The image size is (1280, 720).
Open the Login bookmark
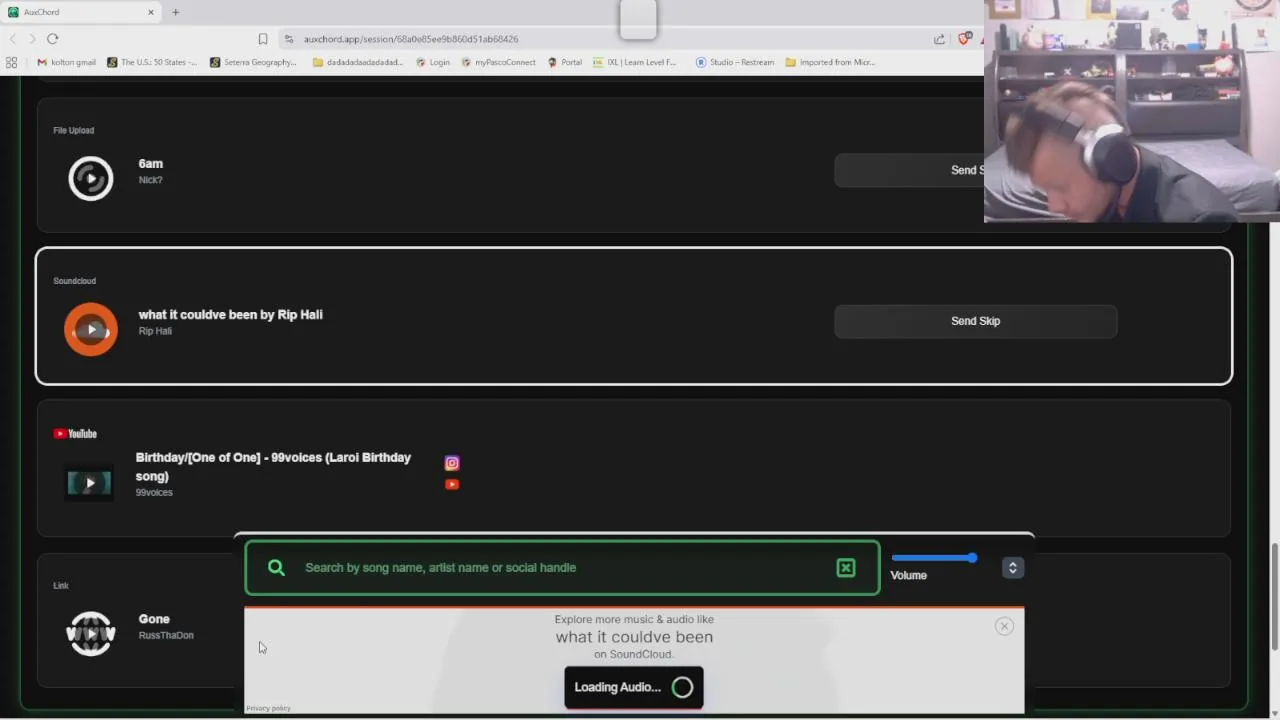coord(432,62)
